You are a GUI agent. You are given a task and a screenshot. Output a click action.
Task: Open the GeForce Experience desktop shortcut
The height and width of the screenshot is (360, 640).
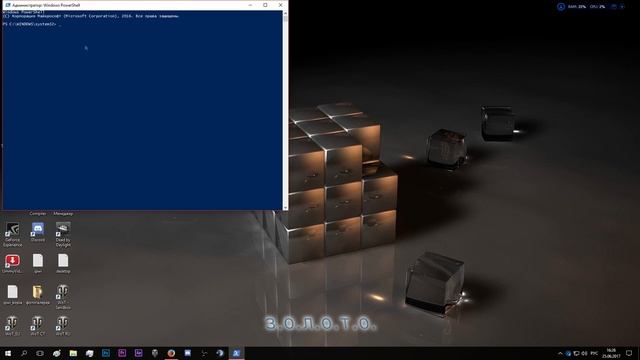pos(12,234)
